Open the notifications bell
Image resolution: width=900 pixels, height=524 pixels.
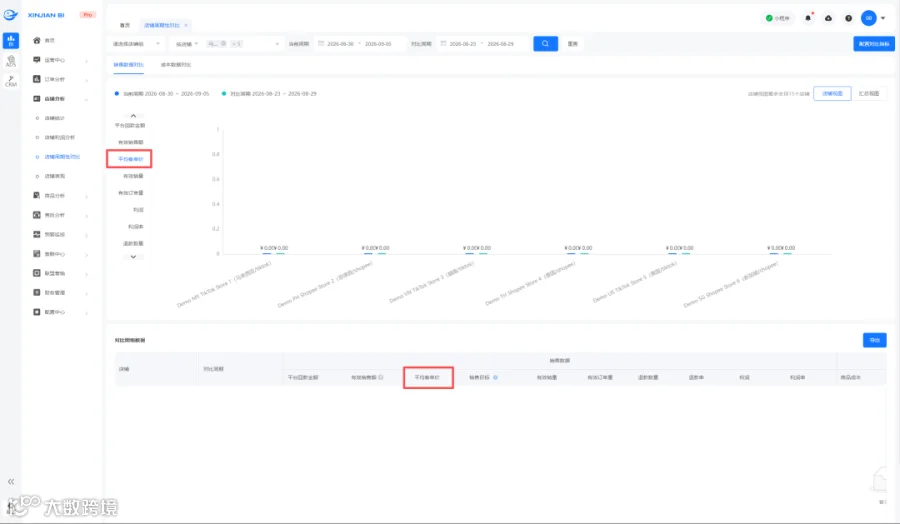808,18
